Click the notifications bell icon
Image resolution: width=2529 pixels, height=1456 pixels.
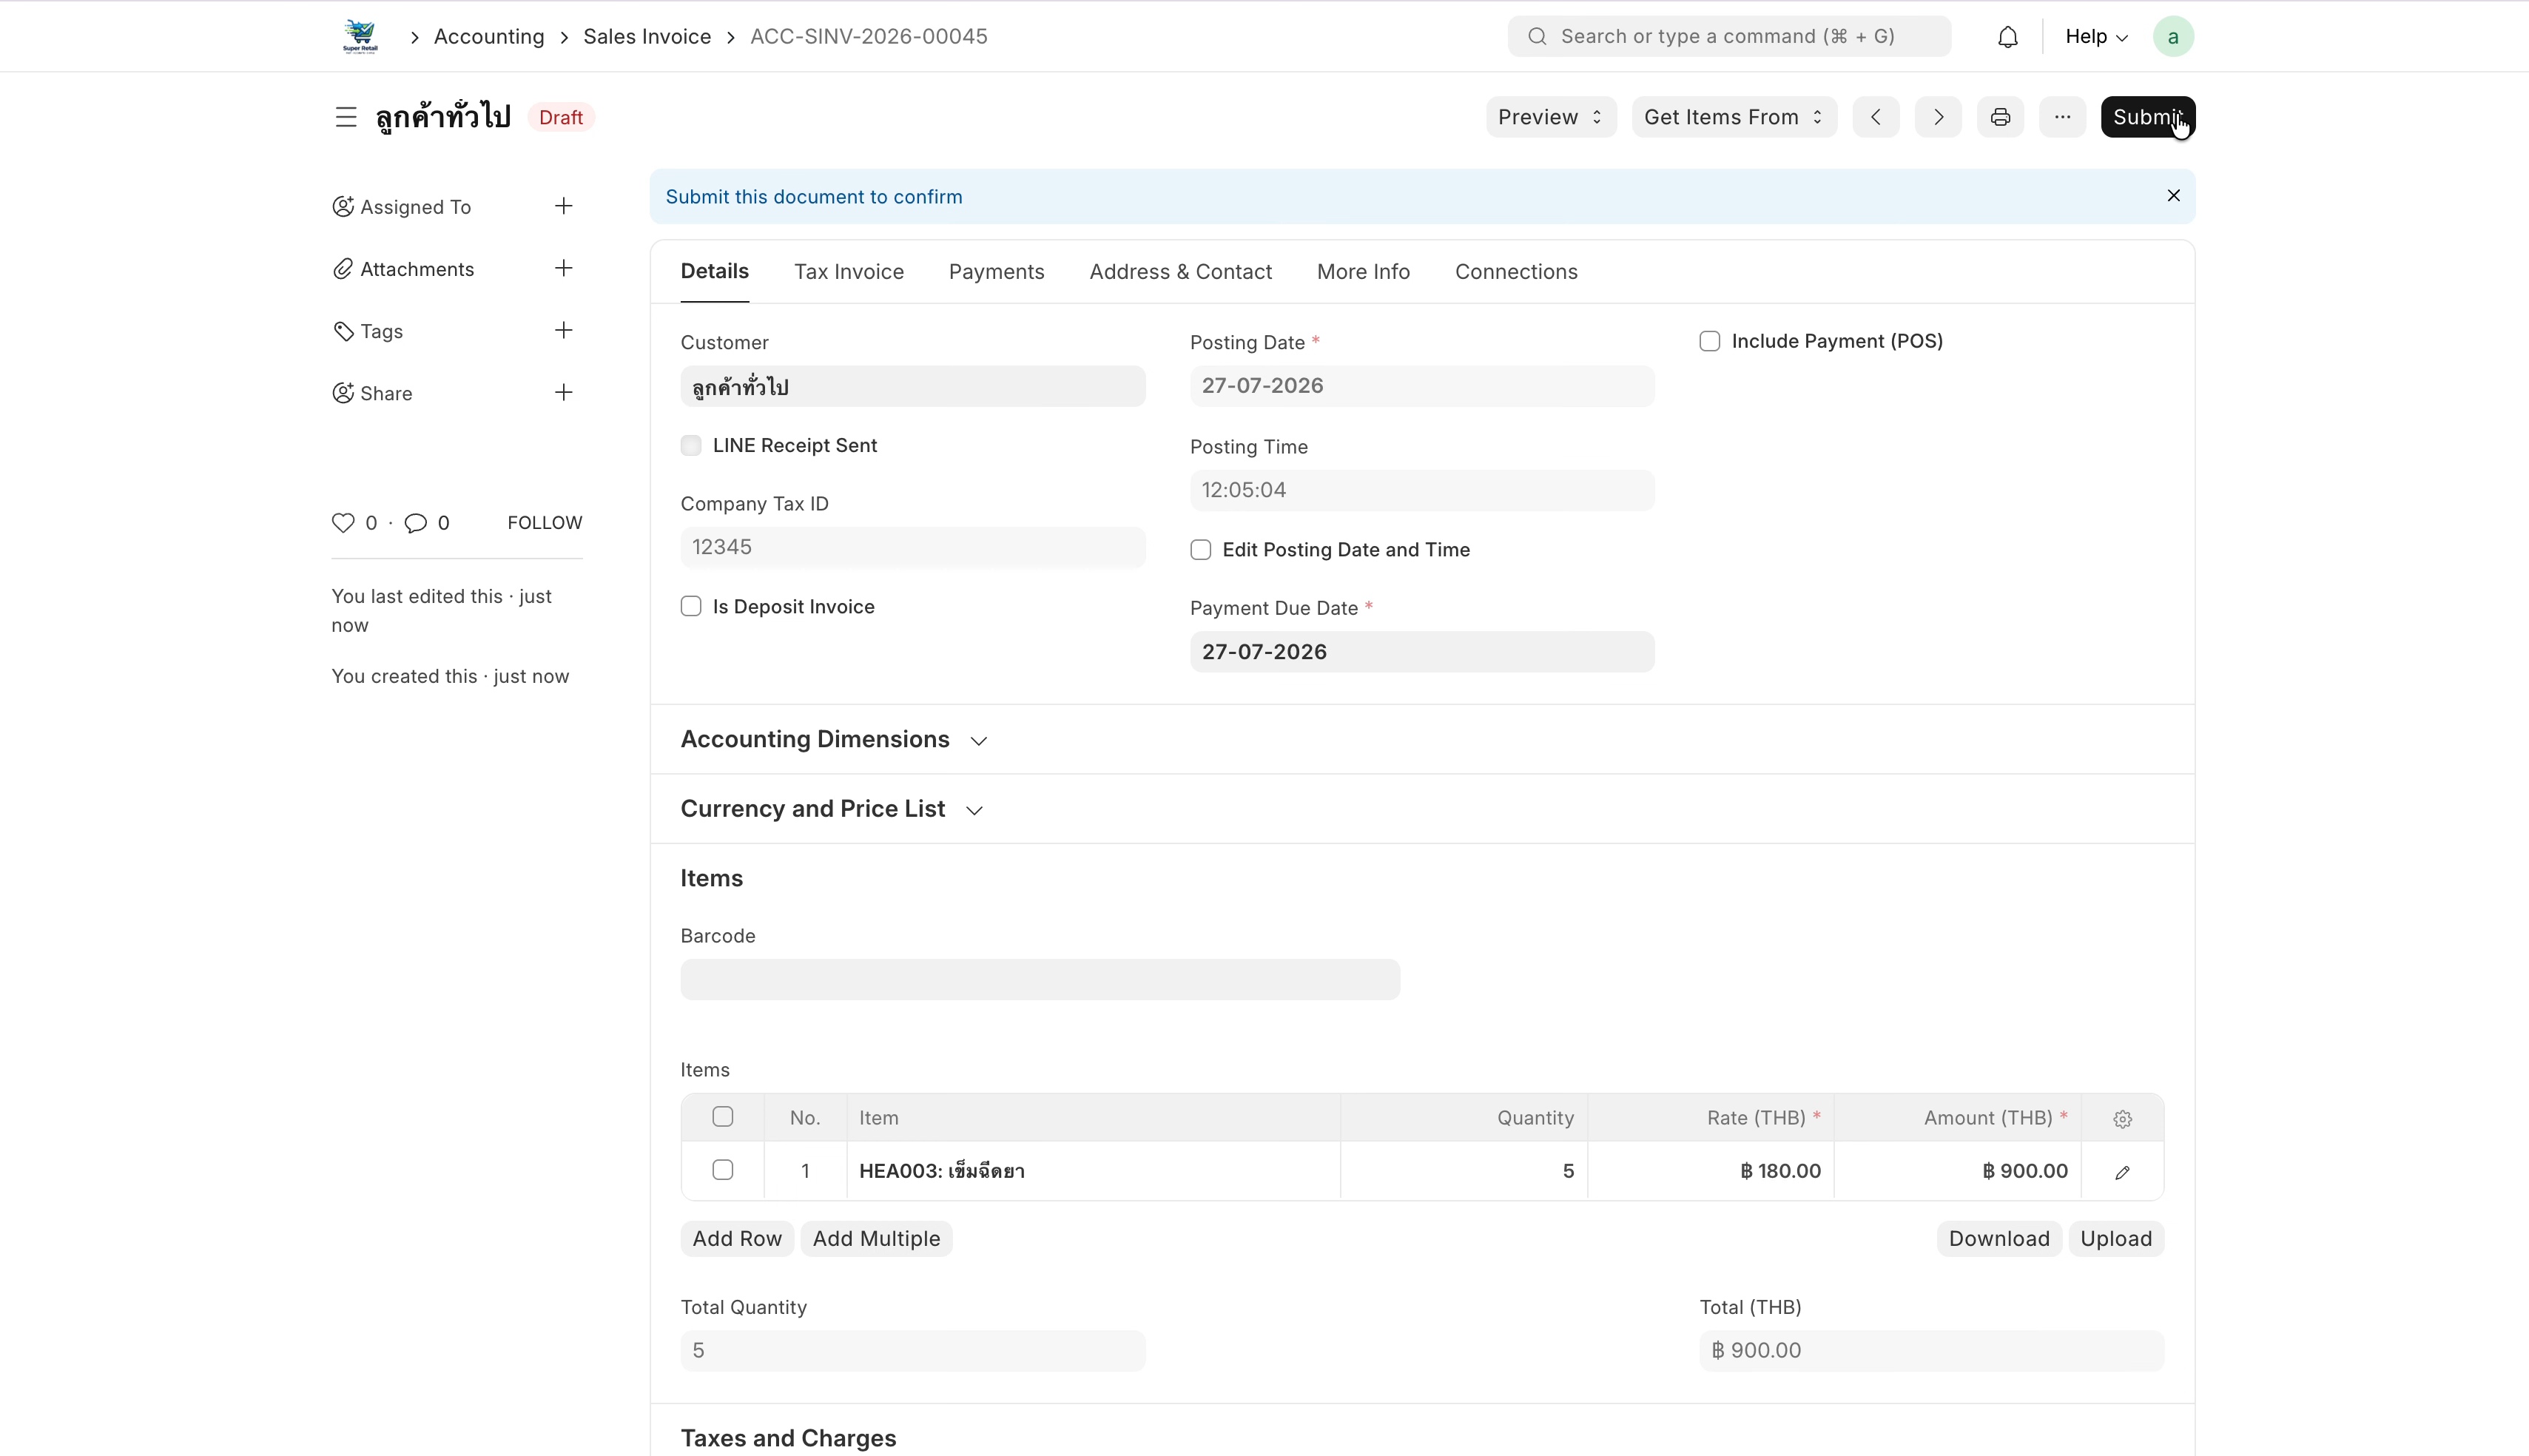coord(2007,37)
